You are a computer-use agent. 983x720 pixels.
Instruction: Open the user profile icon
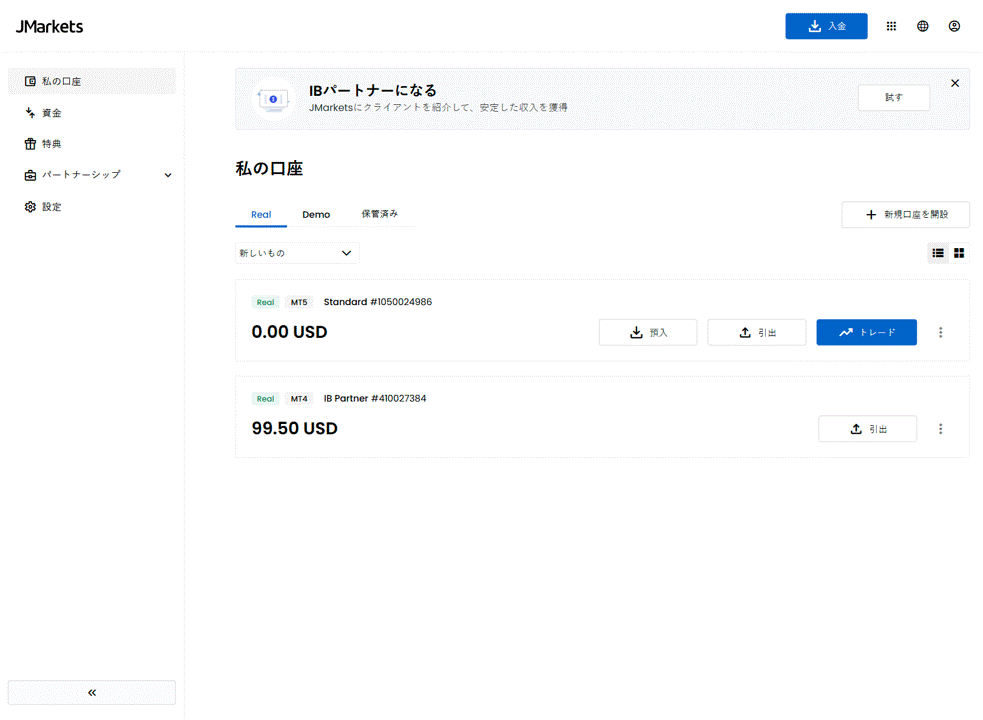954,26
